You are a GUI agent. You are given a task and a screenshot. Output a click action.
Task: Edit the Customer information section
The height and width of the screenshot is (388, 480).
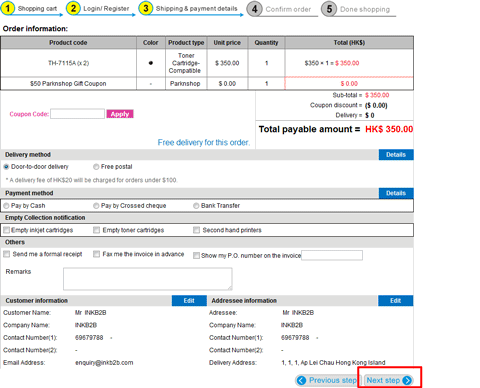point(189,301)
